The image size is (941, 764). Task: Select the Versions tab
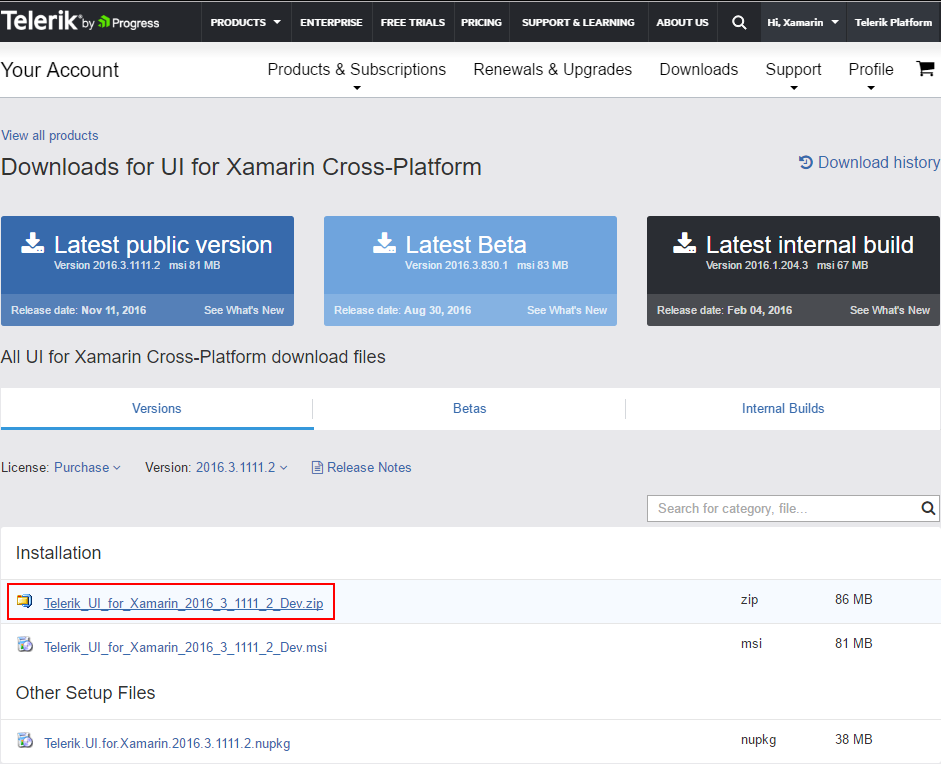[x=157, y=409]
